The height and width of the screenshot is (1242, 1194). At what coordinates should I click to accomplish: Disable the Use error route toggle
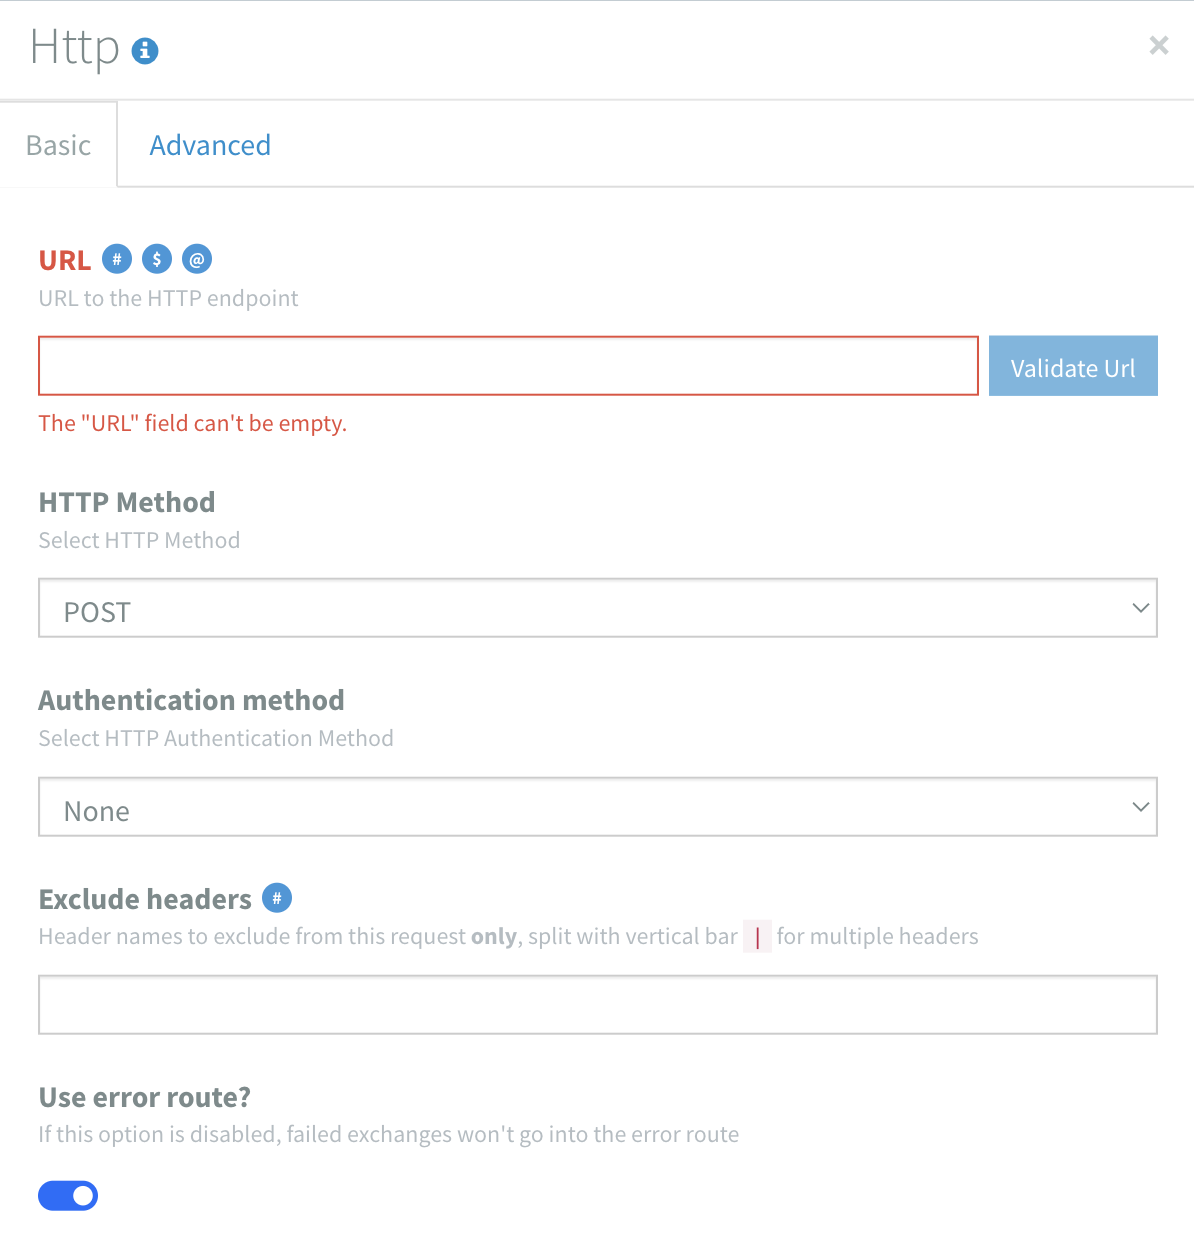tap(68, 1195)
